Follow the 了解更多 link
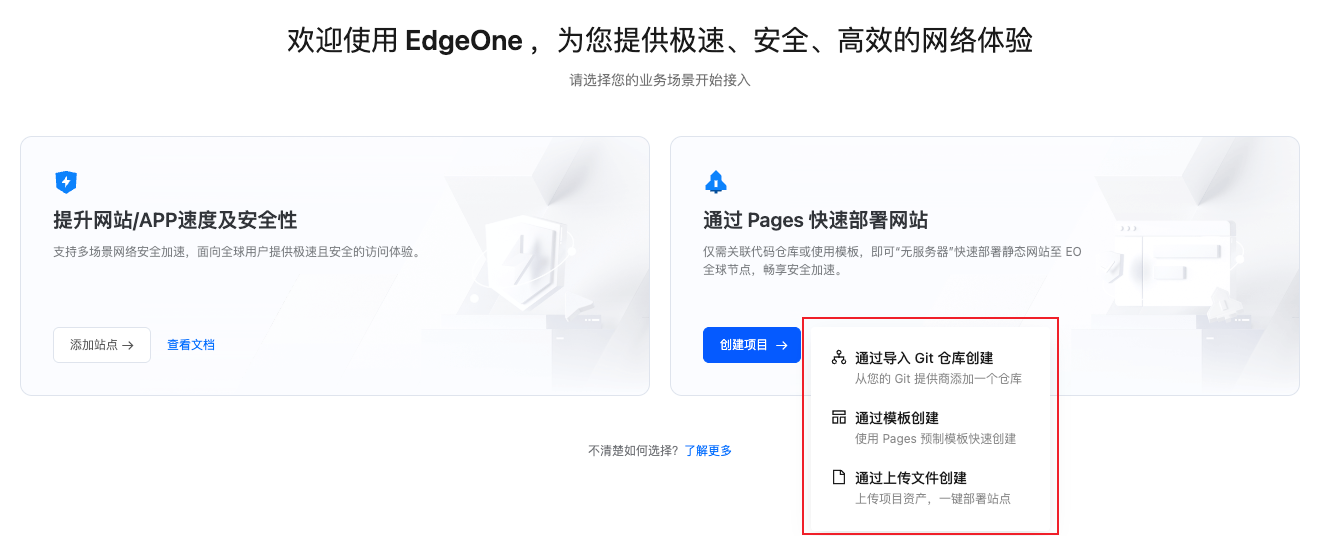Screen dimensions: 1327x536 point(708,451)
